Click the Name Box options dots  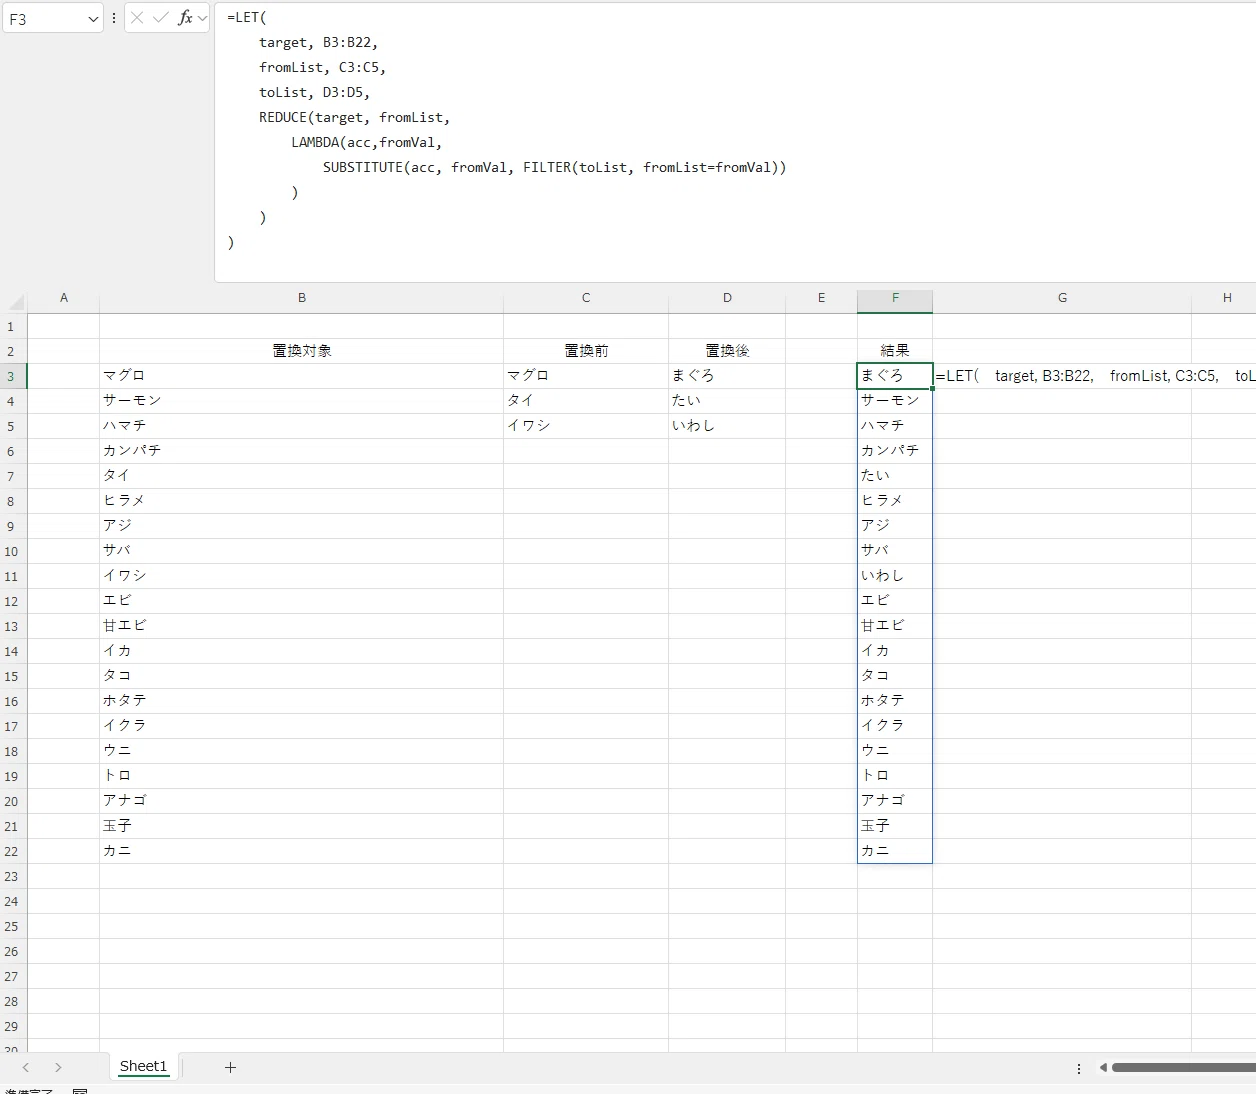pos(114,18)
